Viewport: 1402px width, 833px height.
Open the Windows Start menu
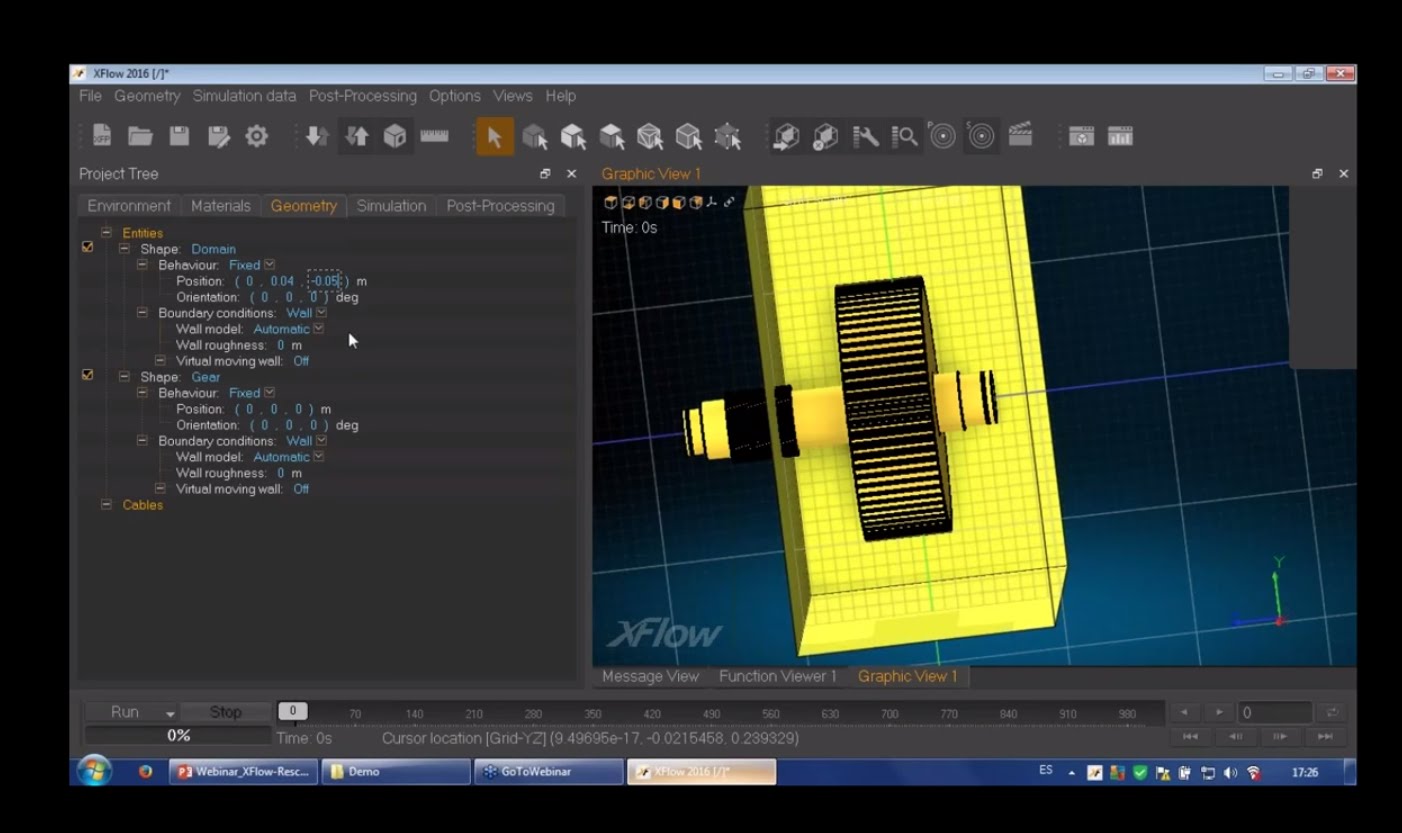(95, 772)
